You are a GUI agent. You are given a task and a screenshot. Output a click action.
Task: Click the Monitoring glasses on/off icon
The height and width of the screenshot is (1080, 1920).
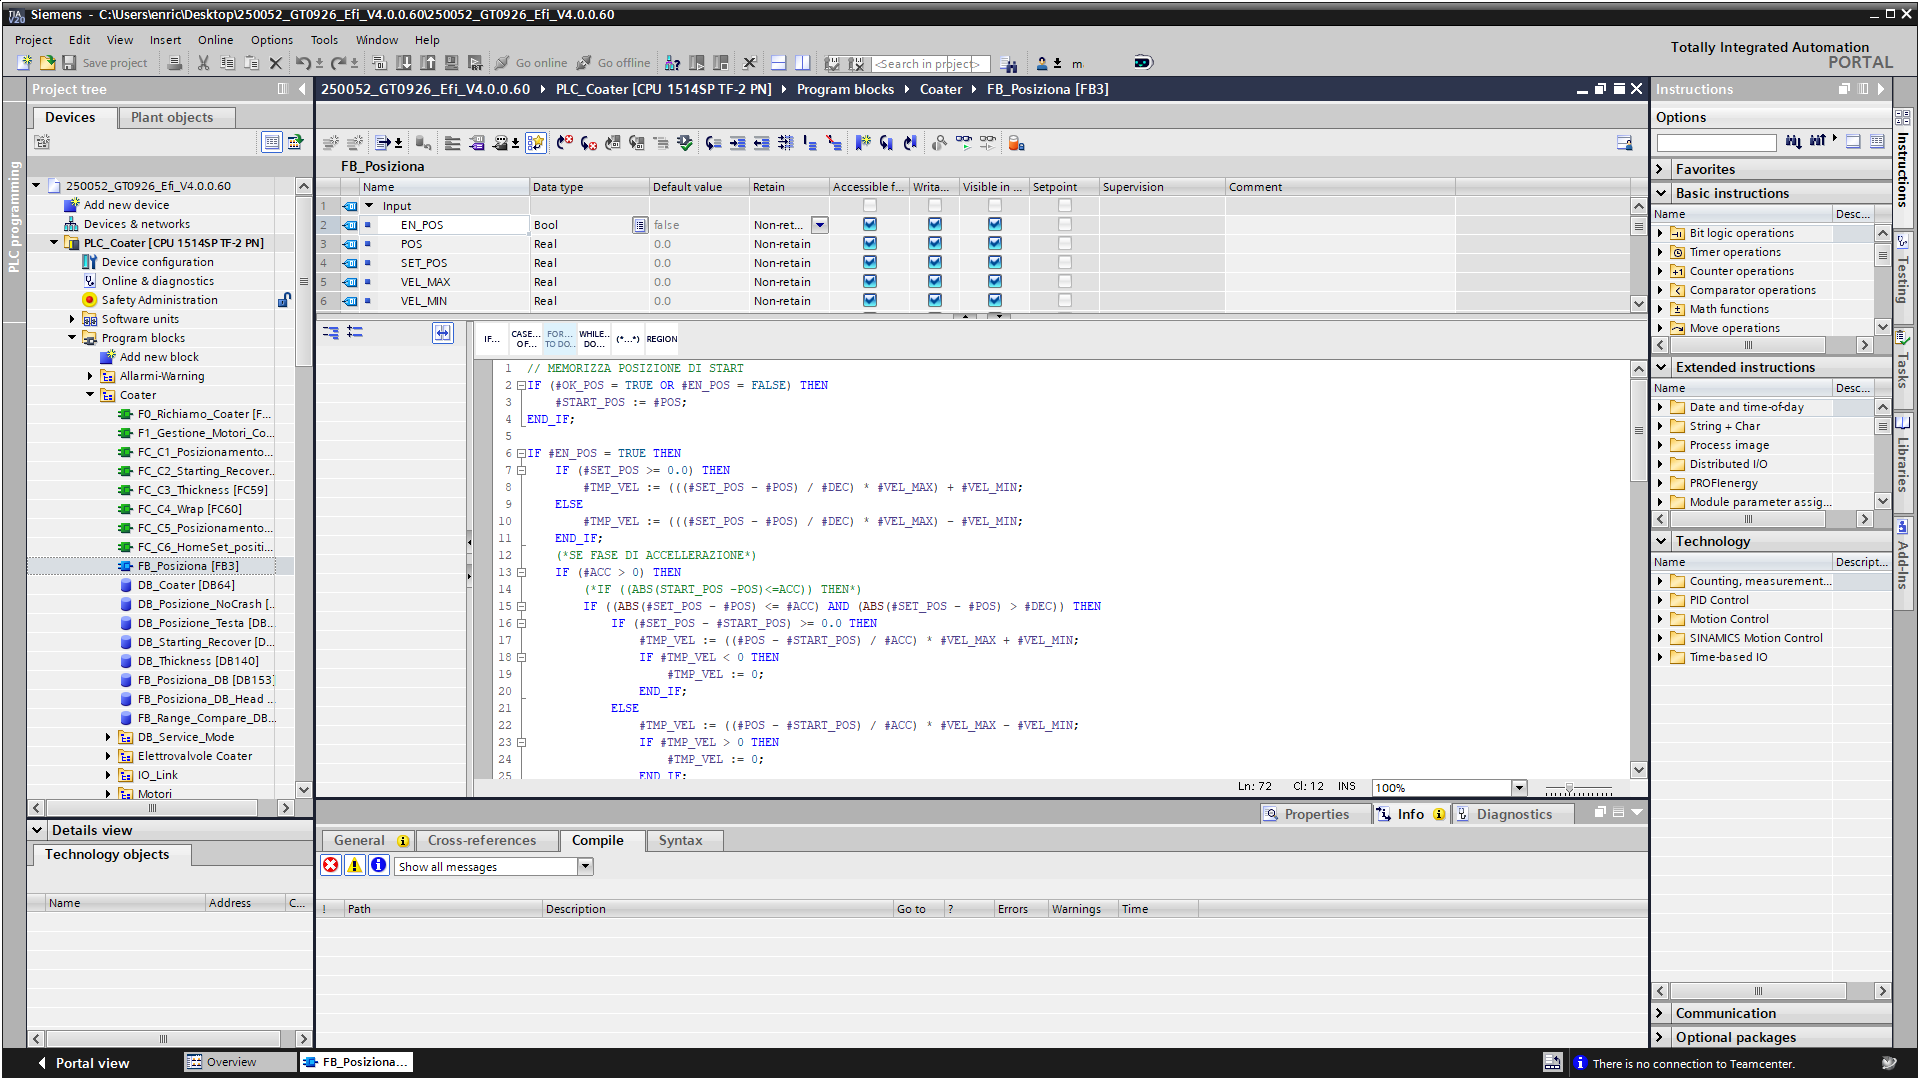(963, 143)
